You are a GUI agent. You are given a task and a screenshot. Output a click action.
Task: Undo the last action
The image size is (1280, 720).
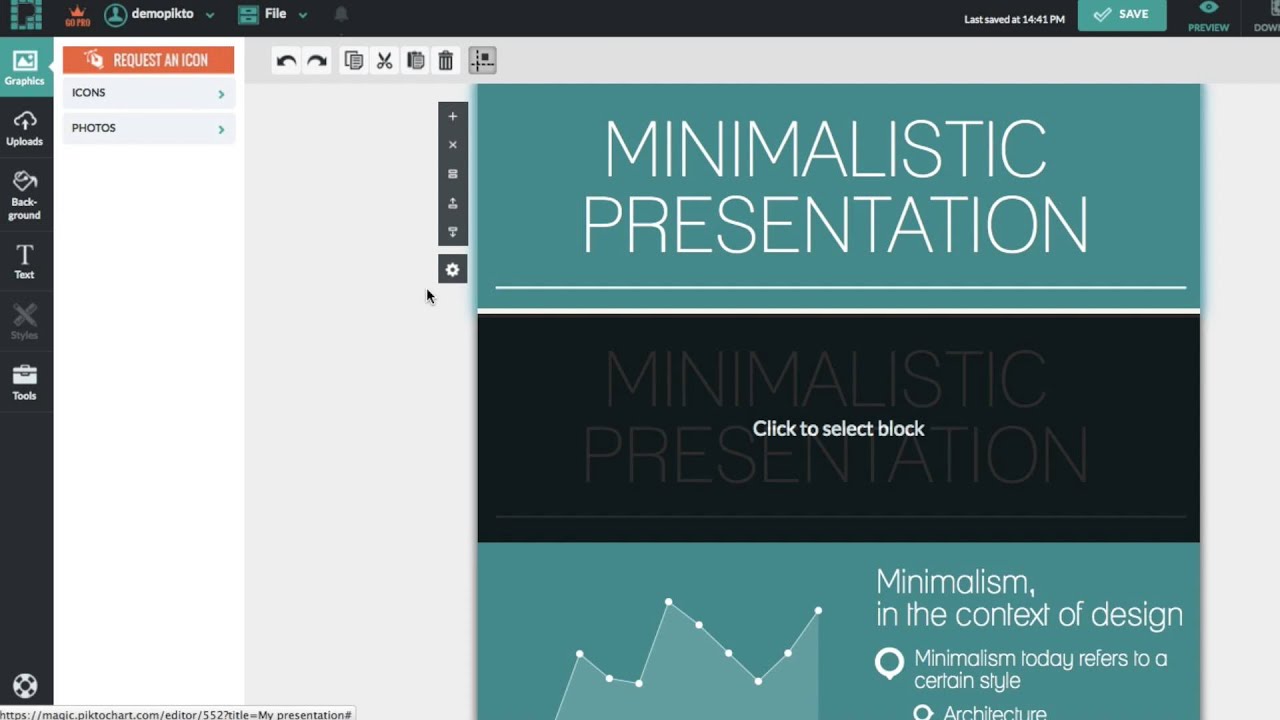click(x=286, y=60)
